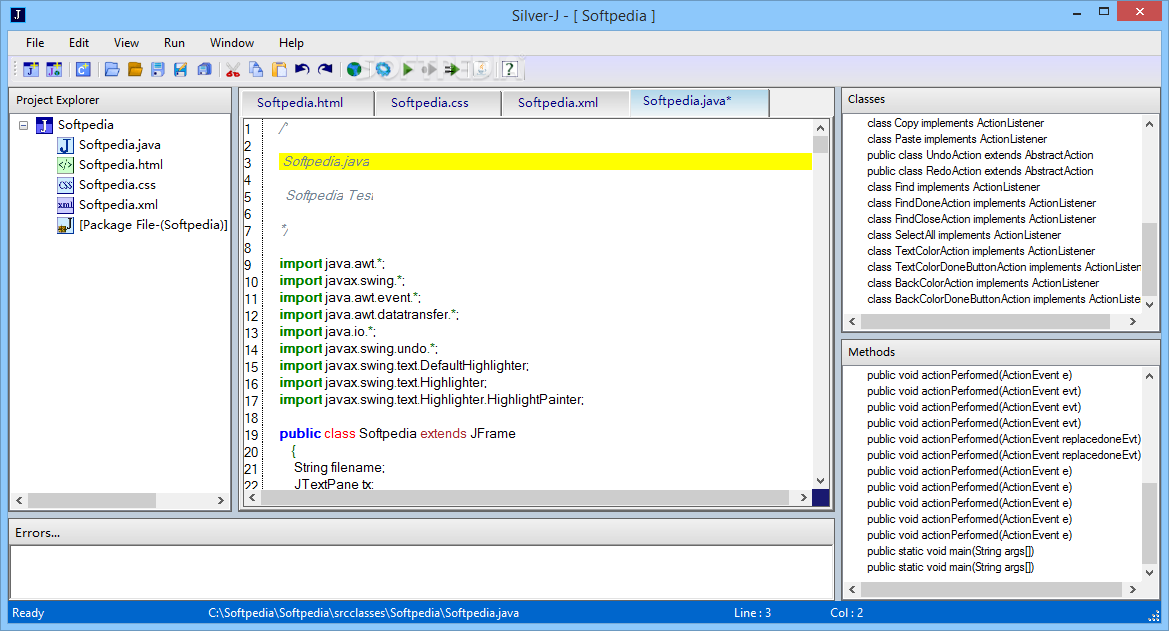Switch to the Softpedia.html tab
The height and width of the screenshot is (631, 1169).
(x=306, y=103)
